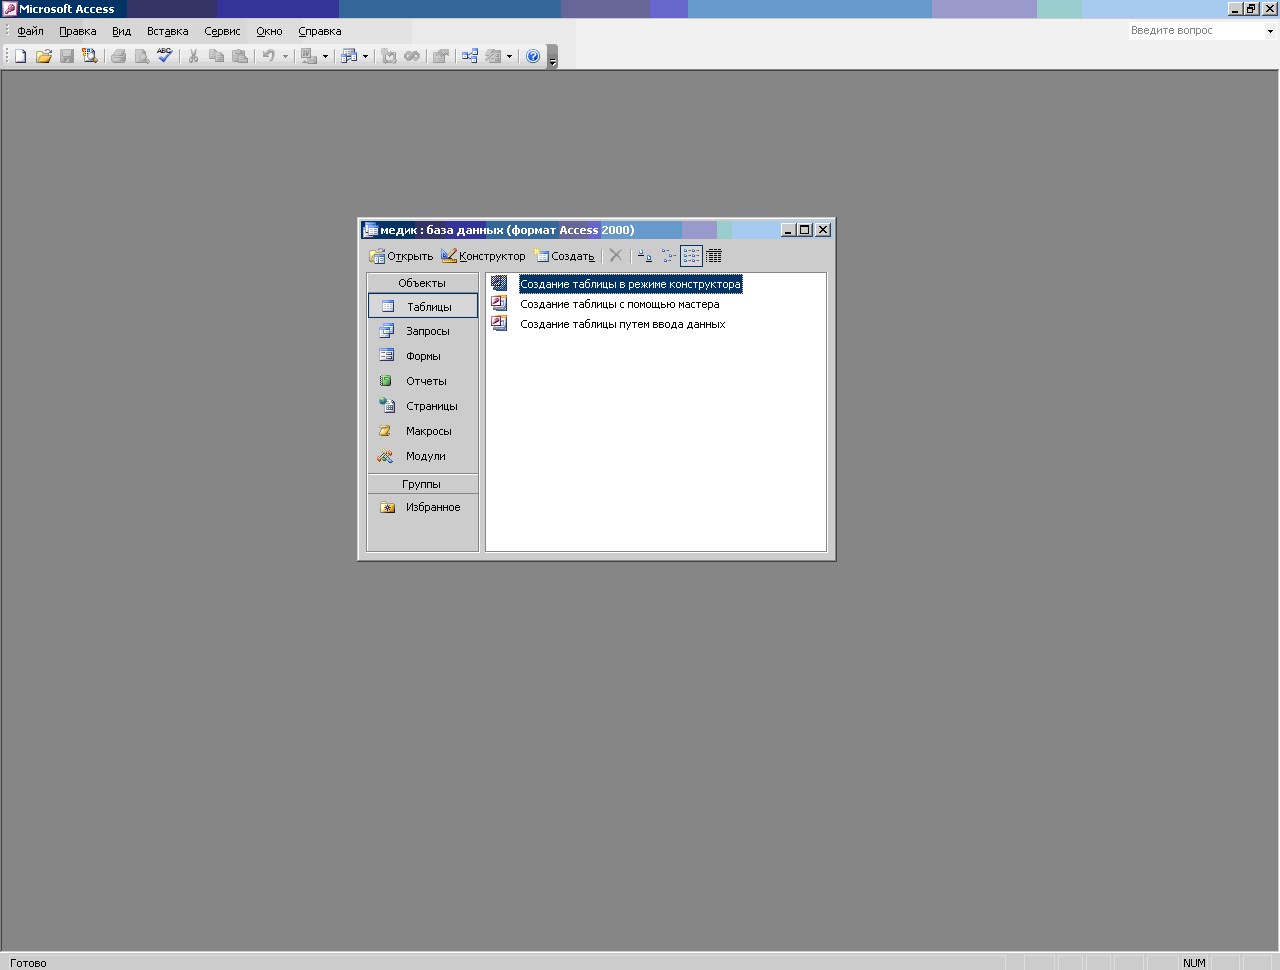The height and width of the screenshot is (970, 1280).
Task: Expand the Analyze dropdown arrow
Action: tap(365, 57)
